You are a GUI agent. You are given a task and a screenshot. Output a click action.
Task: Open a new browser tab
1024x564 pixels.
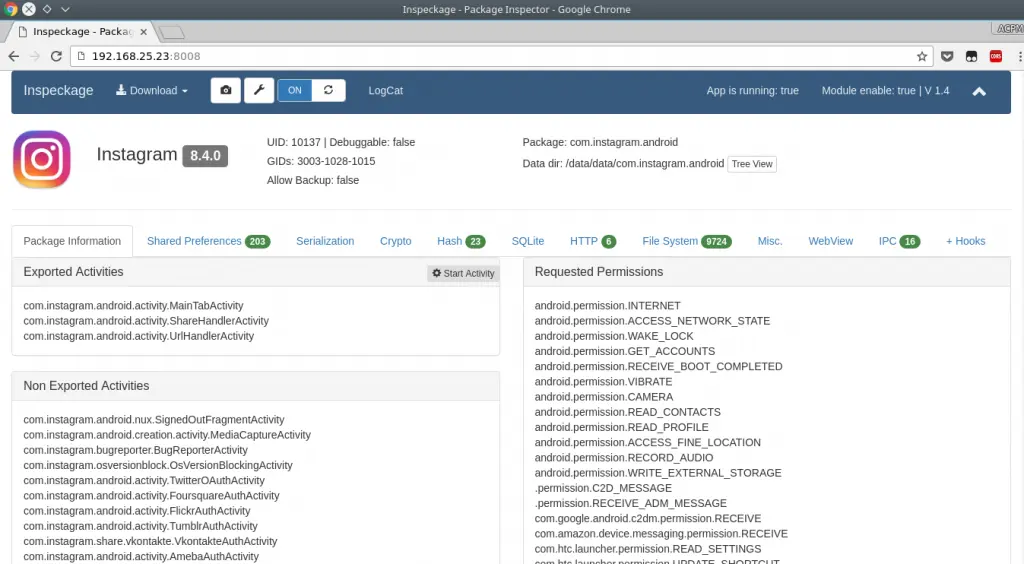(171, 32)
